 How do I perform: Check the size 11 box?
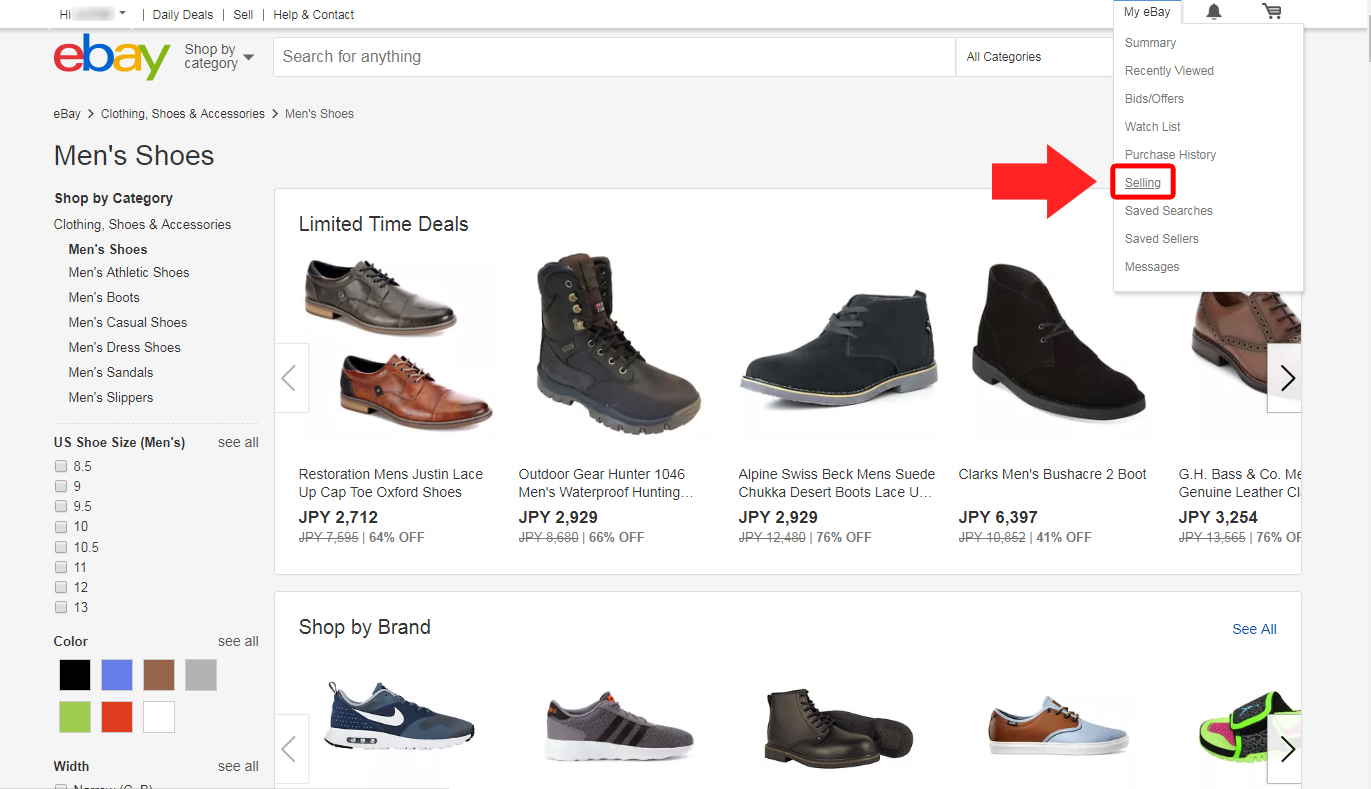pos(61,567)
